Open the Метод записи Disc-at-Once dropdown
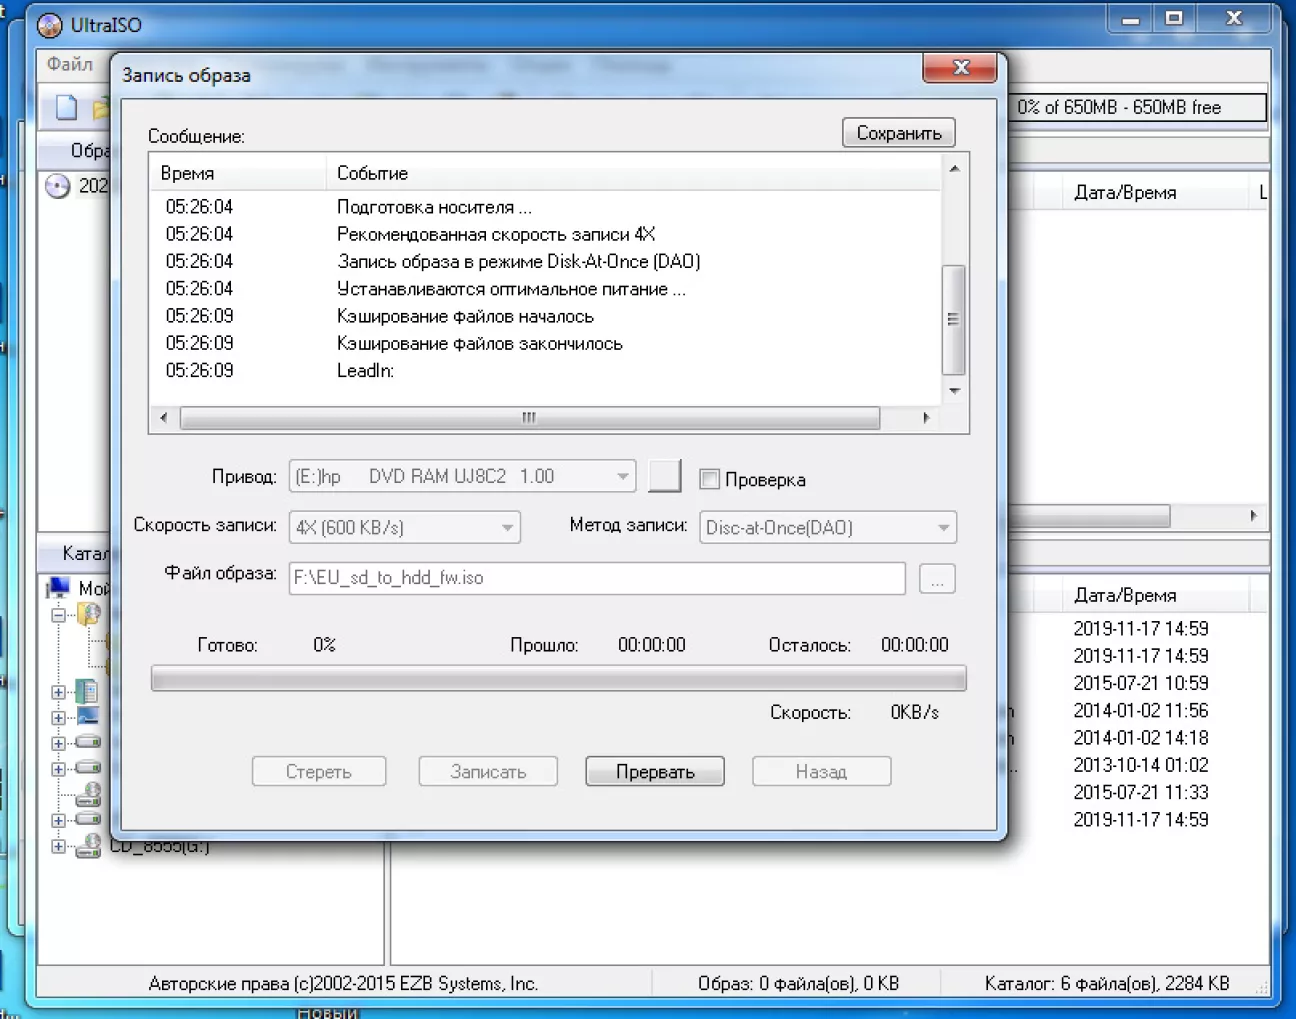This screenshot has height=1019, width=1296. point(942,528)
